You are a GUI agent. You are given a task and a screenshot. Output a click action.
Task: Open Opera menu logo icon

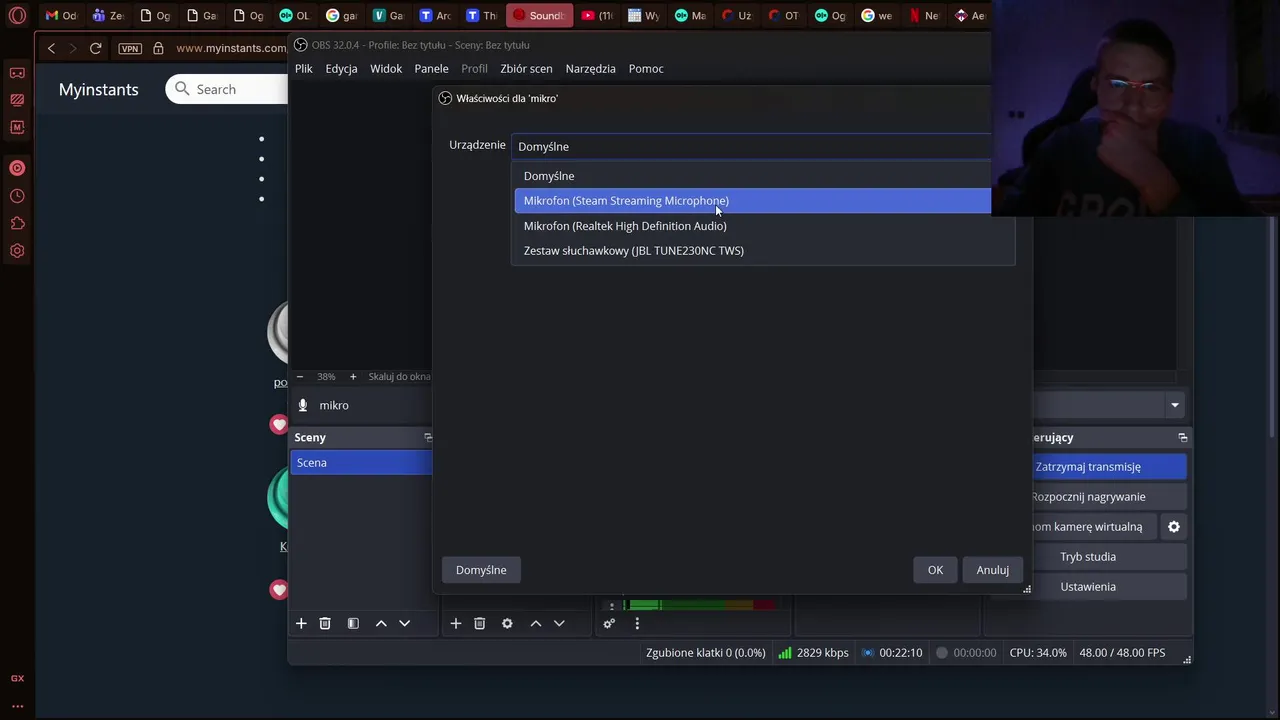tap(17, 15)
